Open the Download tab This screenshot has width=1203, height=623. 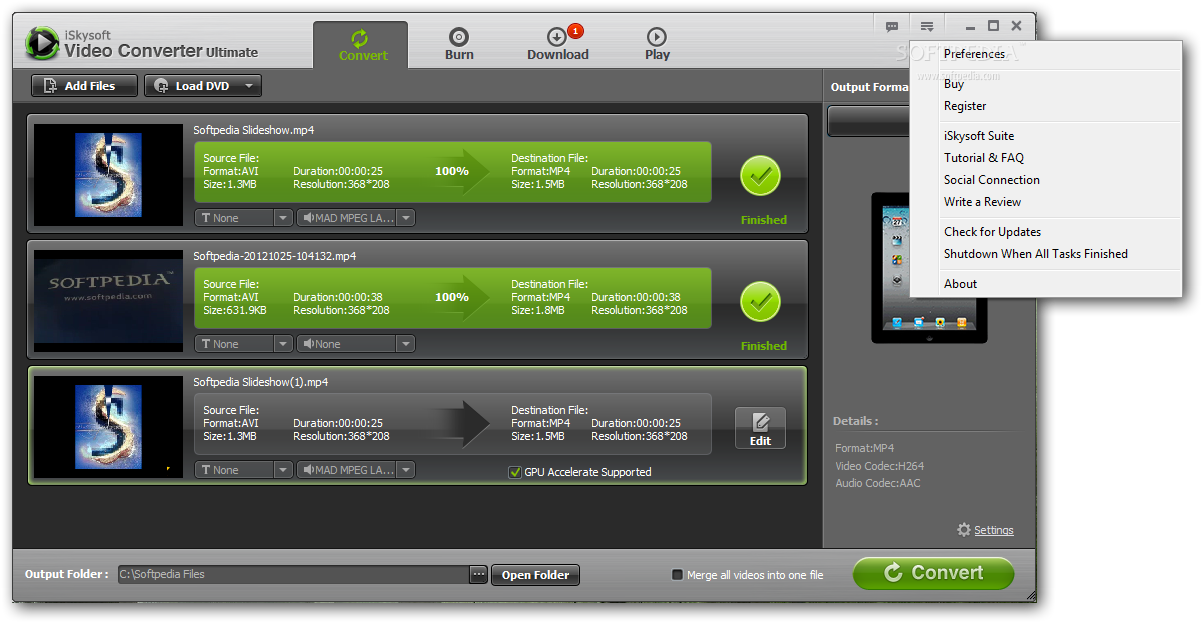pos(557,45)
